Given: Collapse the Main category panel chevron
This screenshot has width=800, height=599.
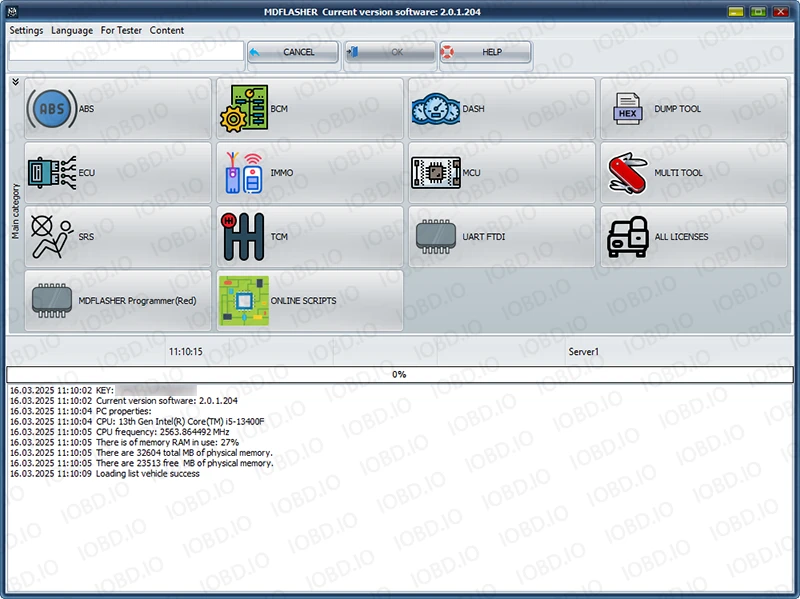Looking at the screenshot, I should [16, 82].
